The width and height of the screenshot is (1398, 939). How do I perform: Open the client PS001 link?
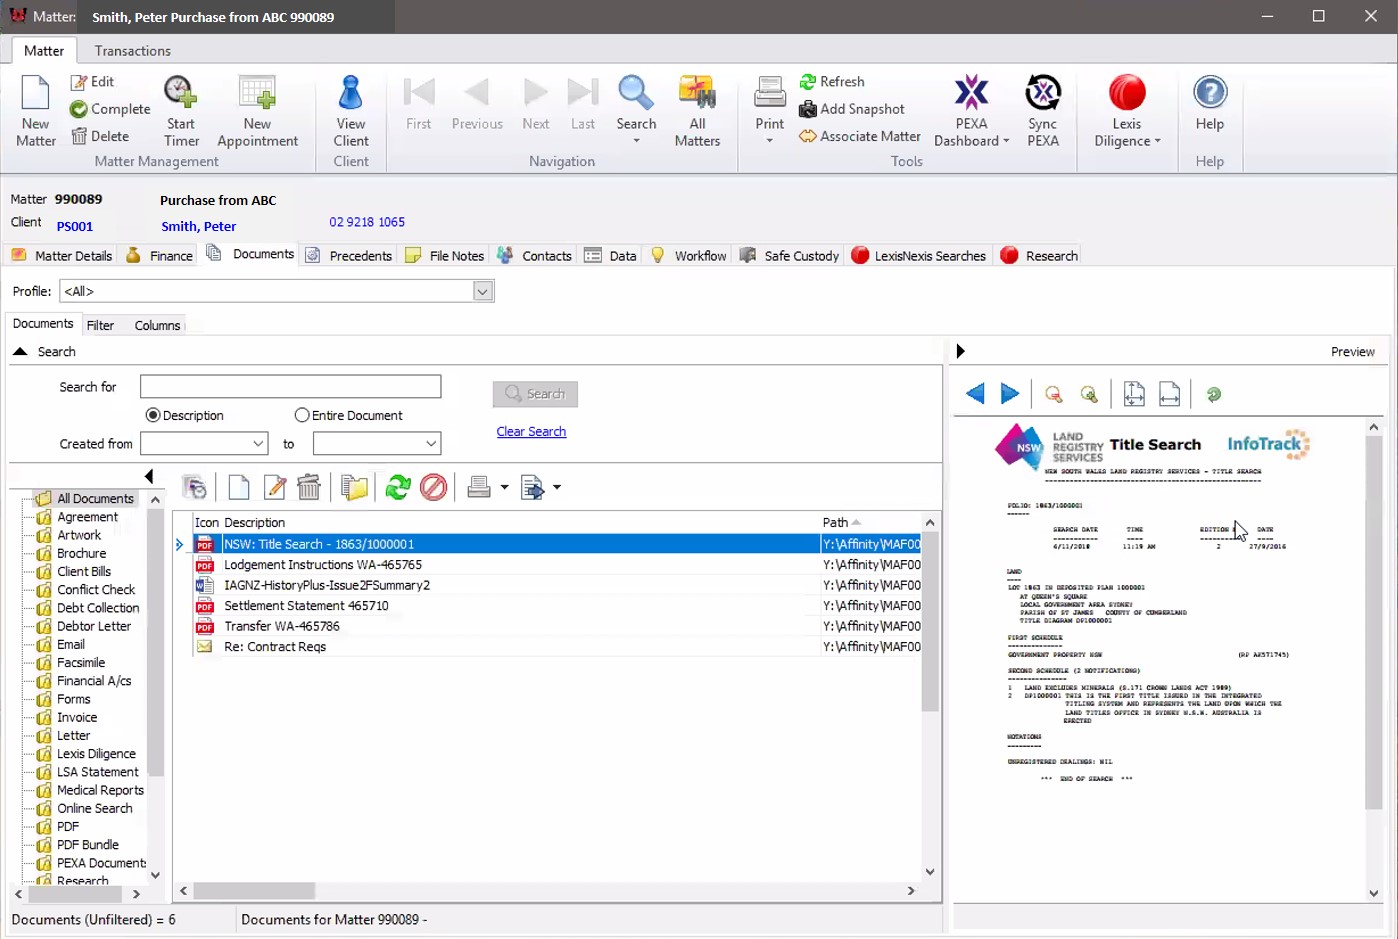pos(74,225)
